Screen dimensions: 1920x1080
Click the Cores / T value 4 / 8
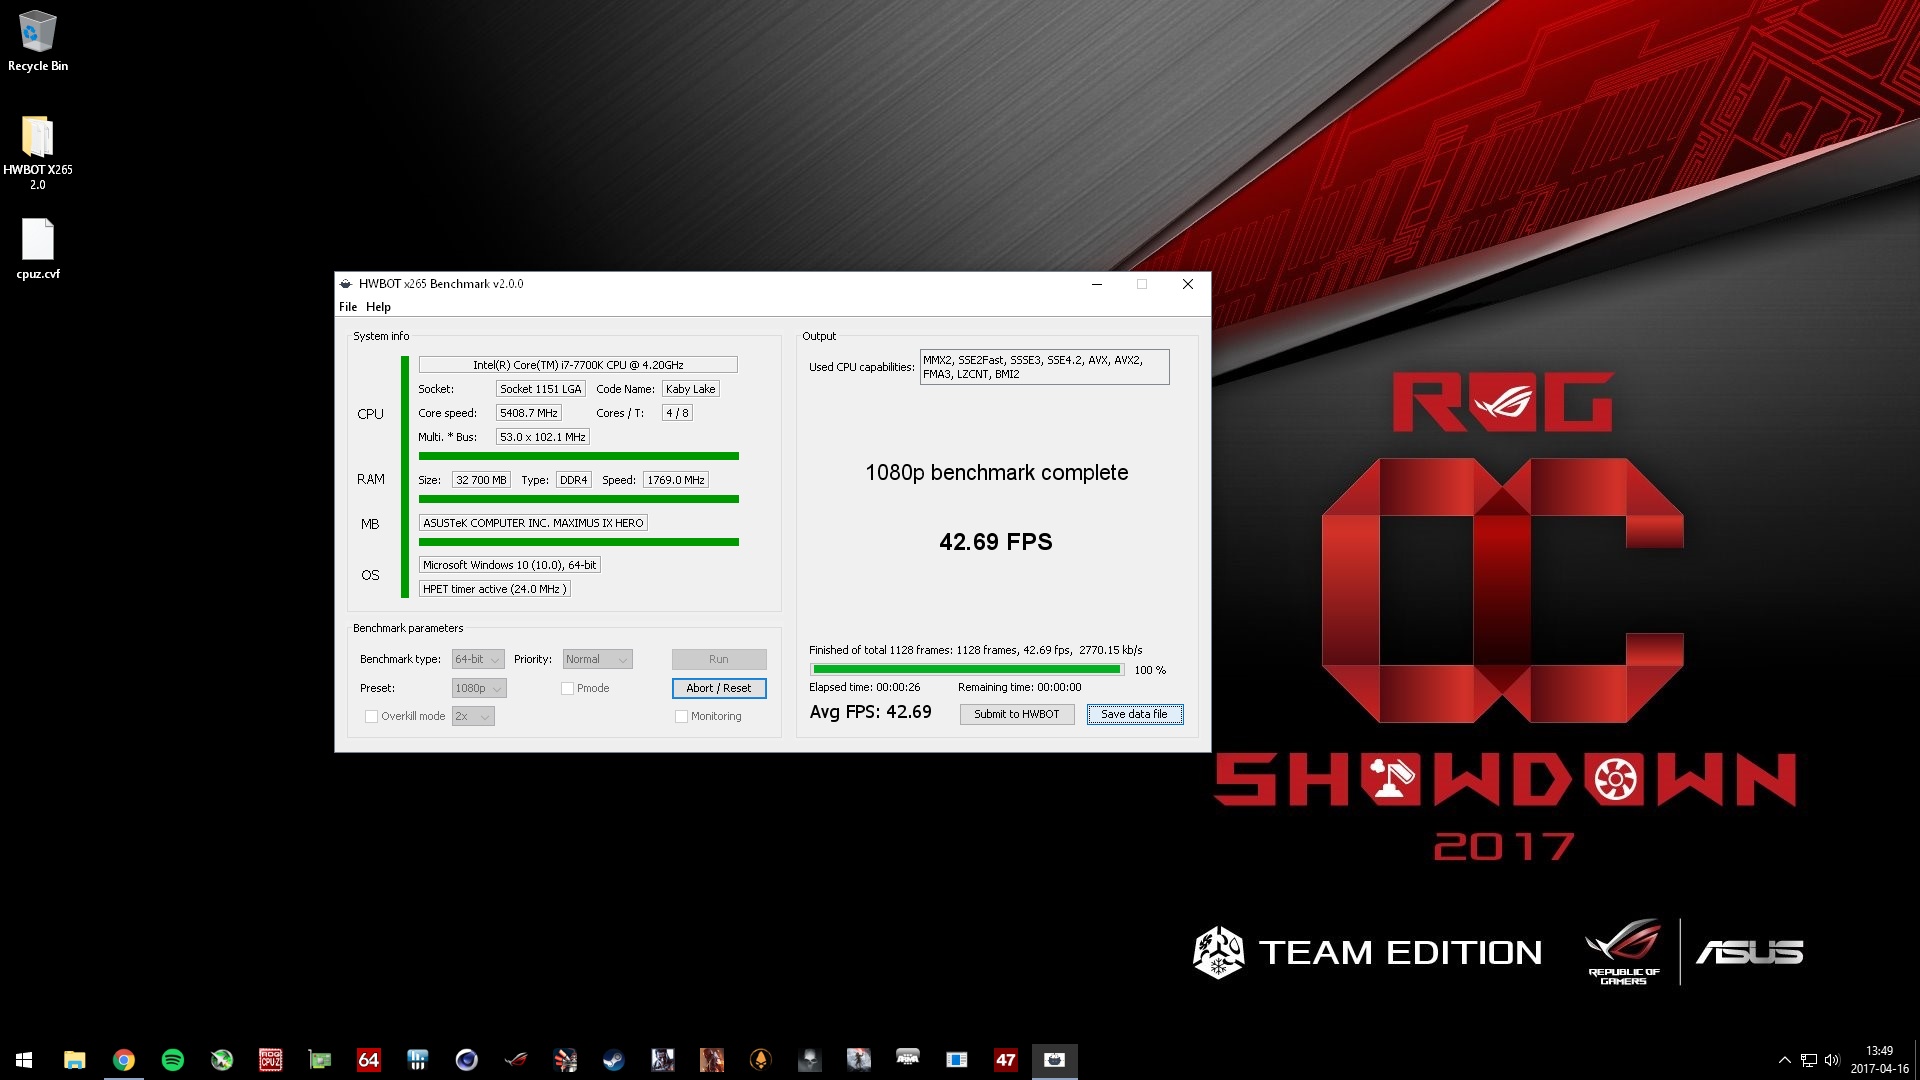(677, 413)
